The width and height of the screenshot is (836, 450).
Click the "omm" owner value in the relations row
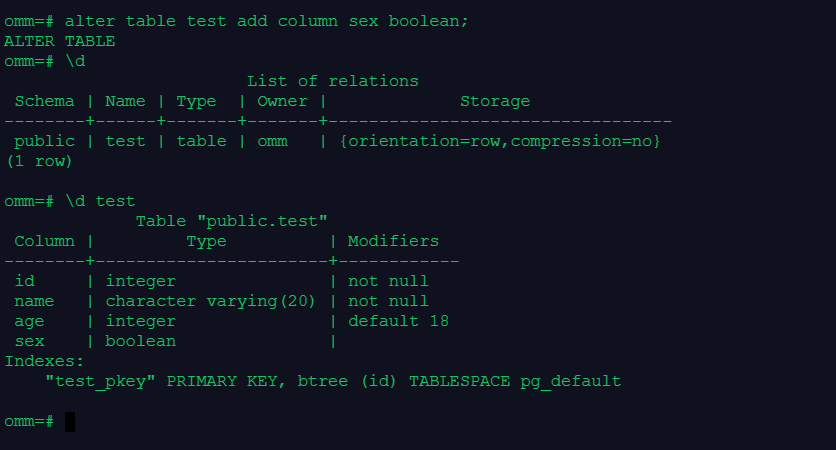[272, 141]
